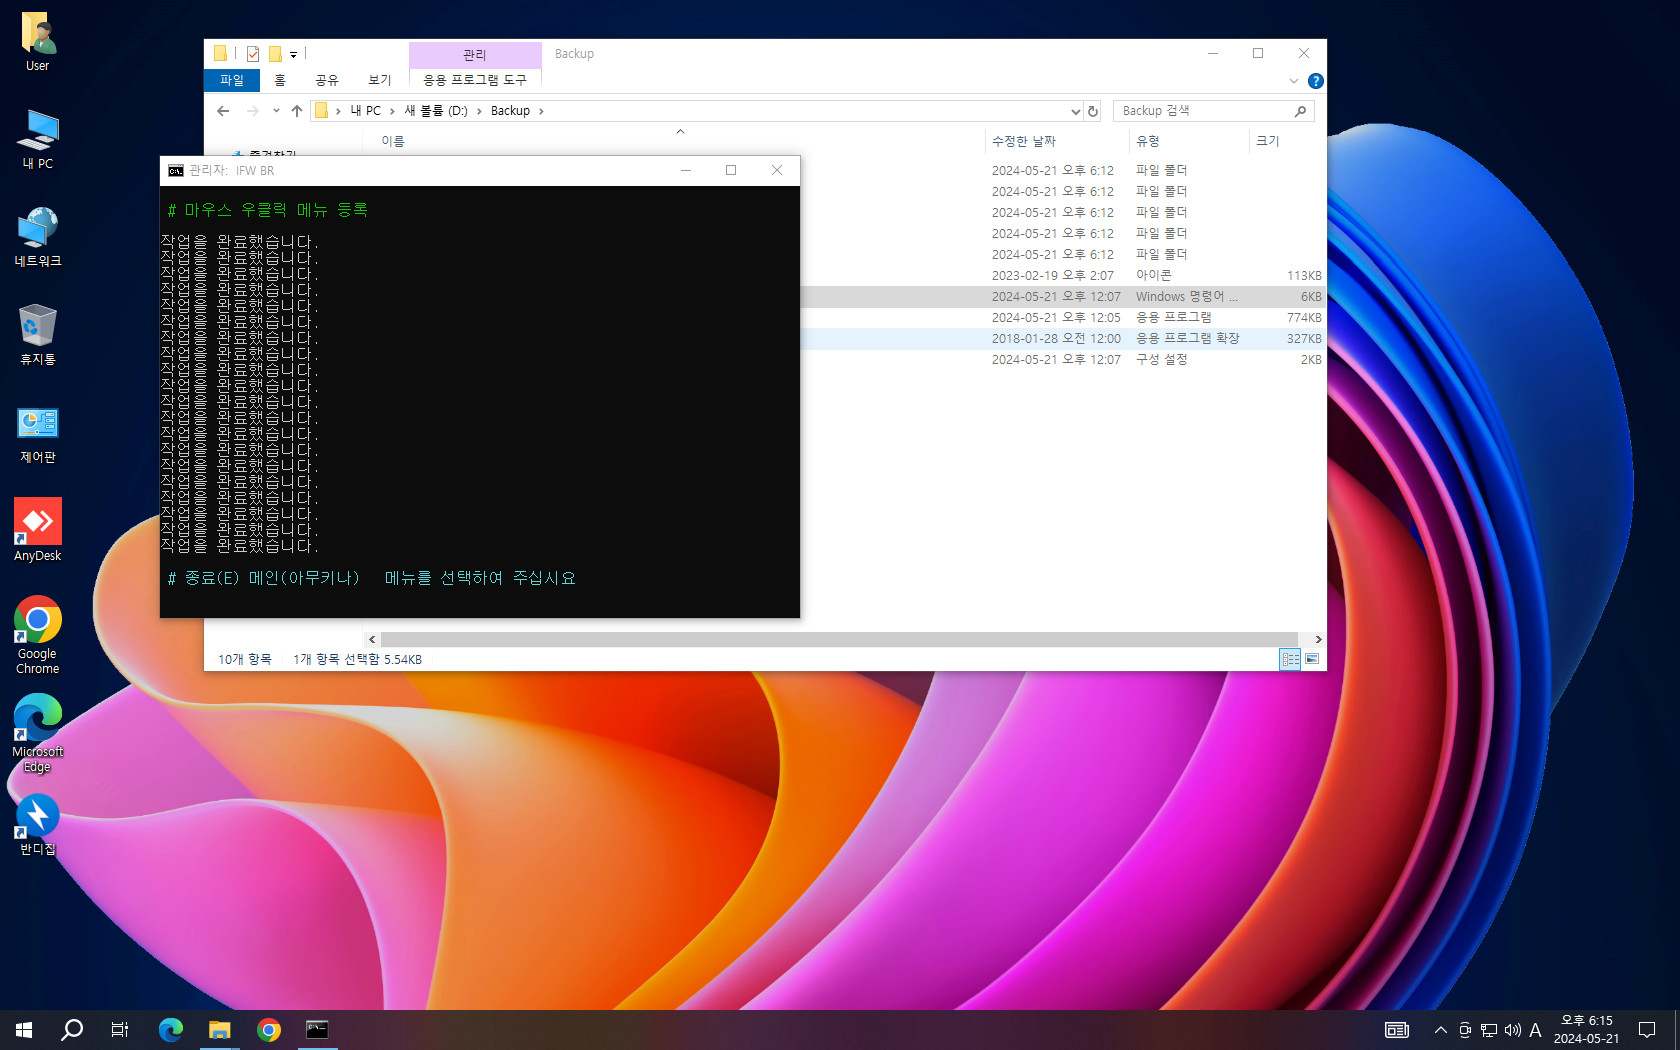Click volume speaker tray icon

(x=1512, y=1030)
